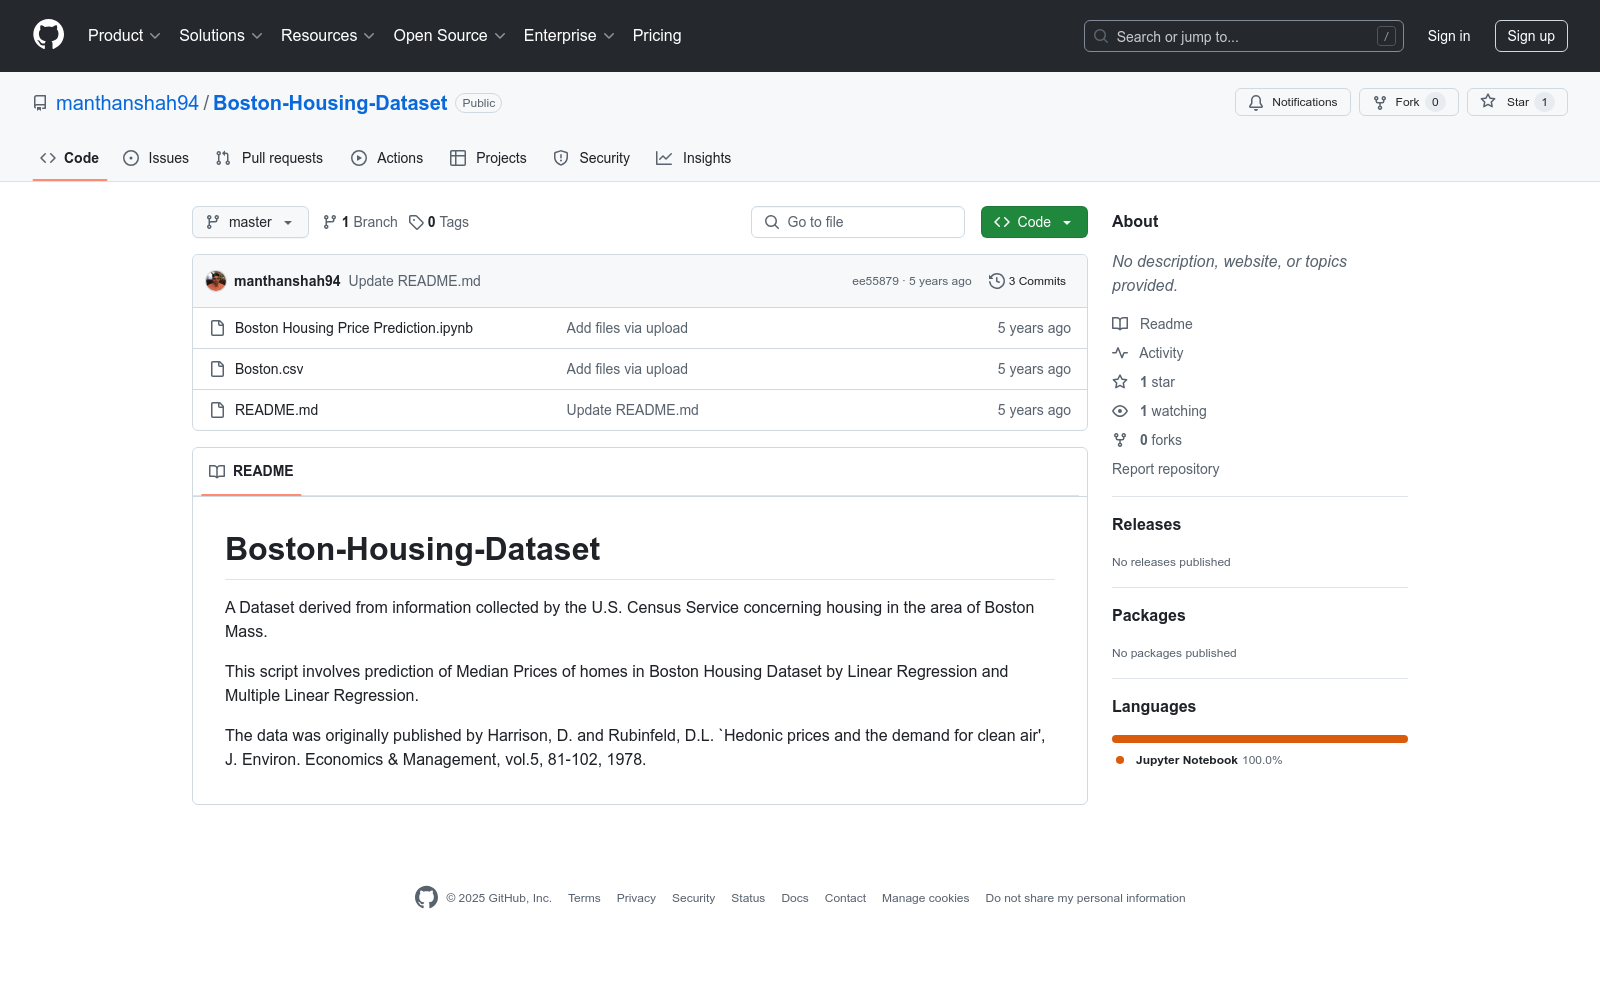Image resolution: width=1600 pixels, height=1000 pixels.
Task: Click the slash shortcut key hint in search
Action: pos(1386,36)
